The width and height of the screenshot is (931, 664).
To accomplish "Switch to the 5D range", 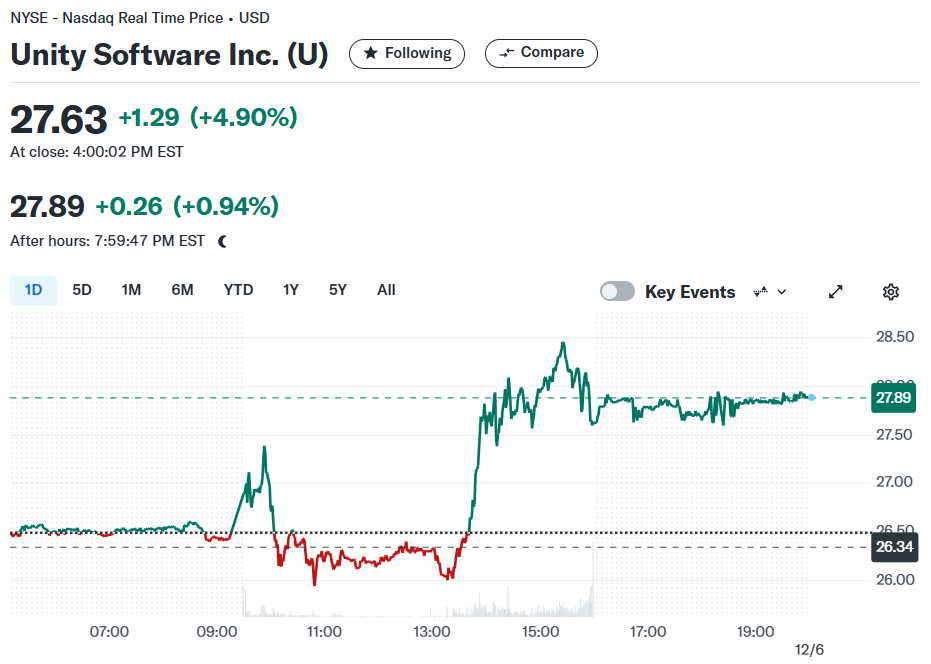I will coord(82,290).
